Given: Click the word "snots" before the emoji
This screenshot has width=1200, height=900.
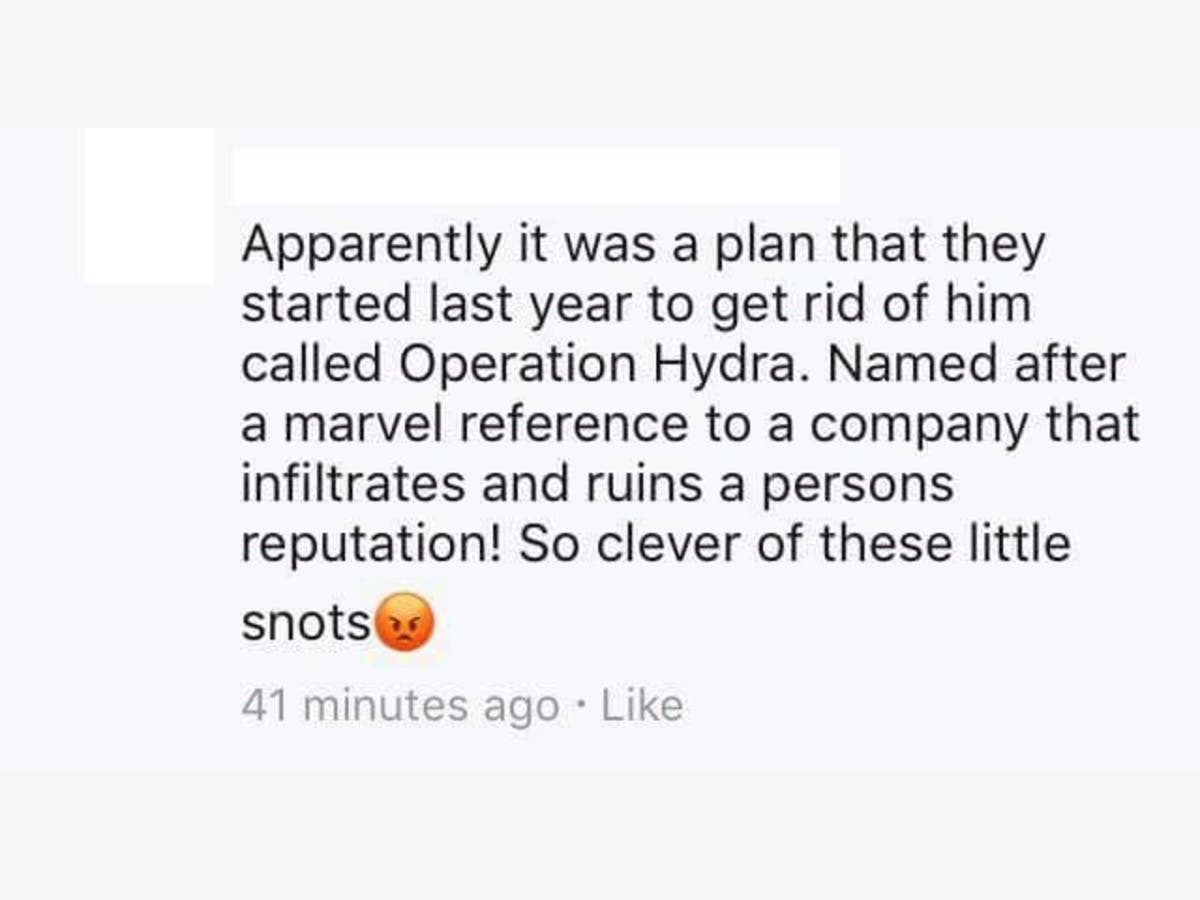Looking at the screenshot, I should tap(305, 624).
